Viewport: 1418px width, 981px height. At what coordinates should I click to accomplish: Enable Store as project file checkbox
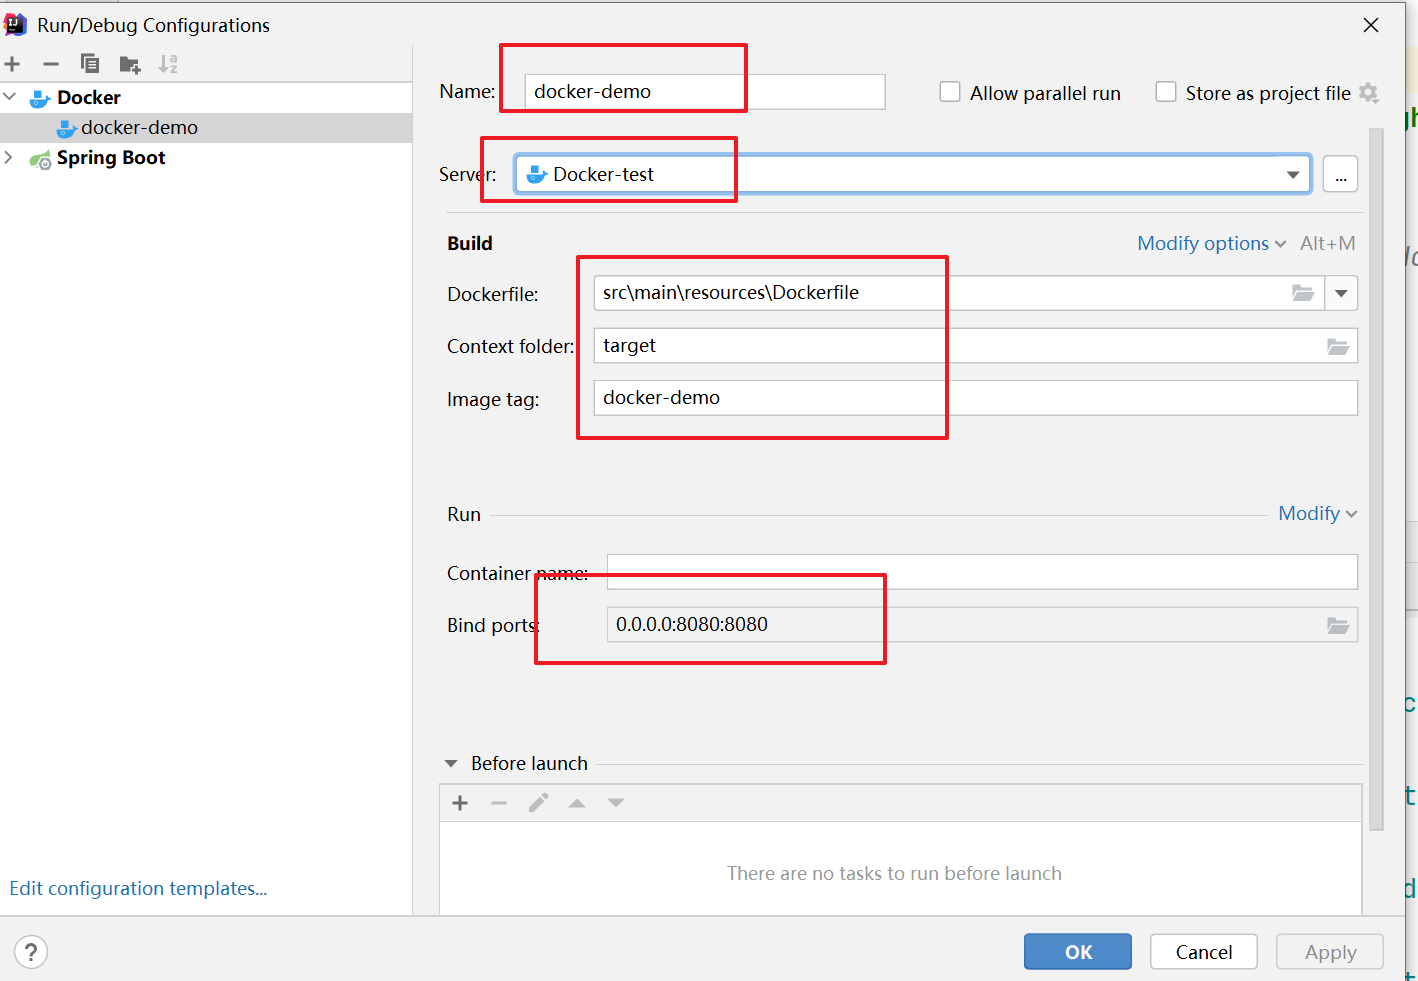[x=1166, y=92]
